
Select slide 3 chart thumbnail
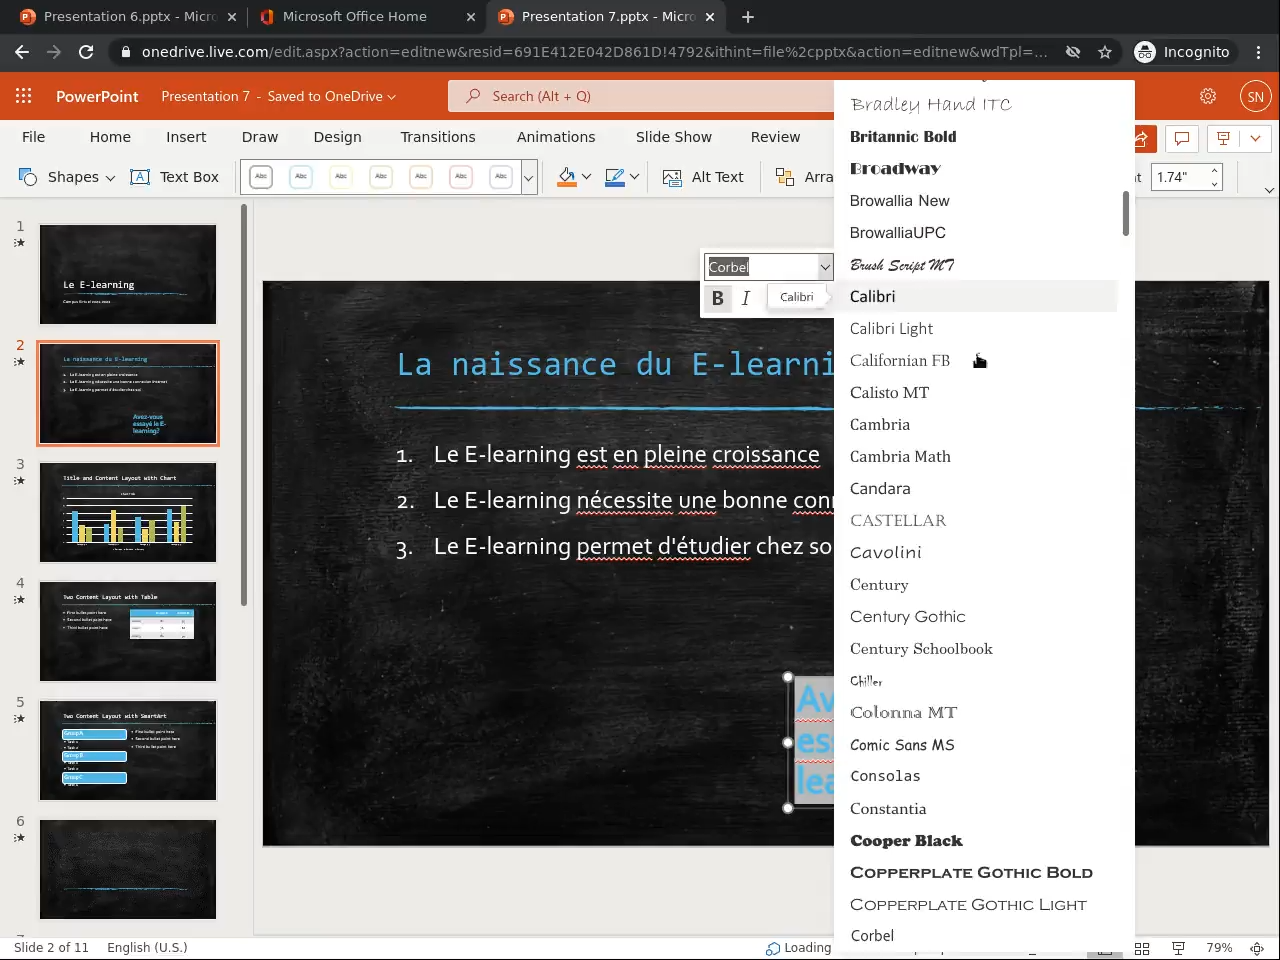[x=128, y=512]
